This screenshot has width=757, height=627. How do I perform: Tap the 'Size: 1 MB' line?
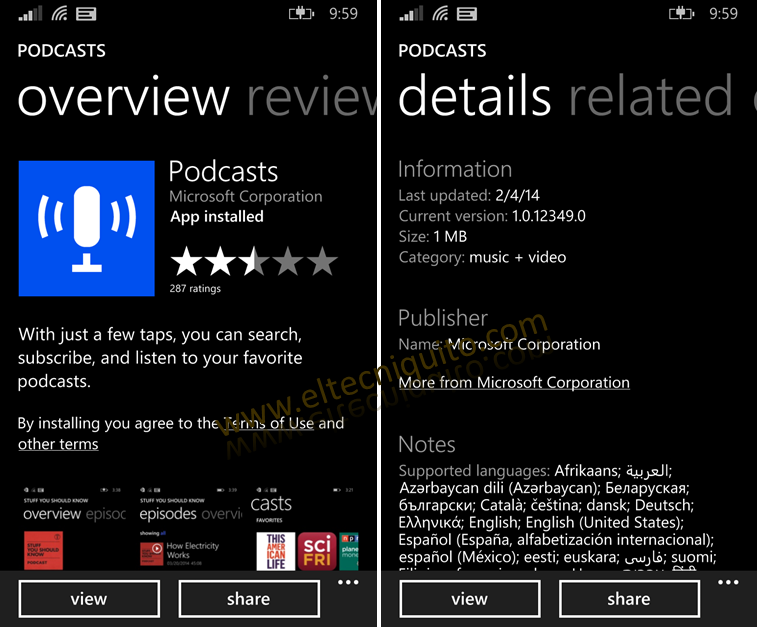click(x=433, y=237)
